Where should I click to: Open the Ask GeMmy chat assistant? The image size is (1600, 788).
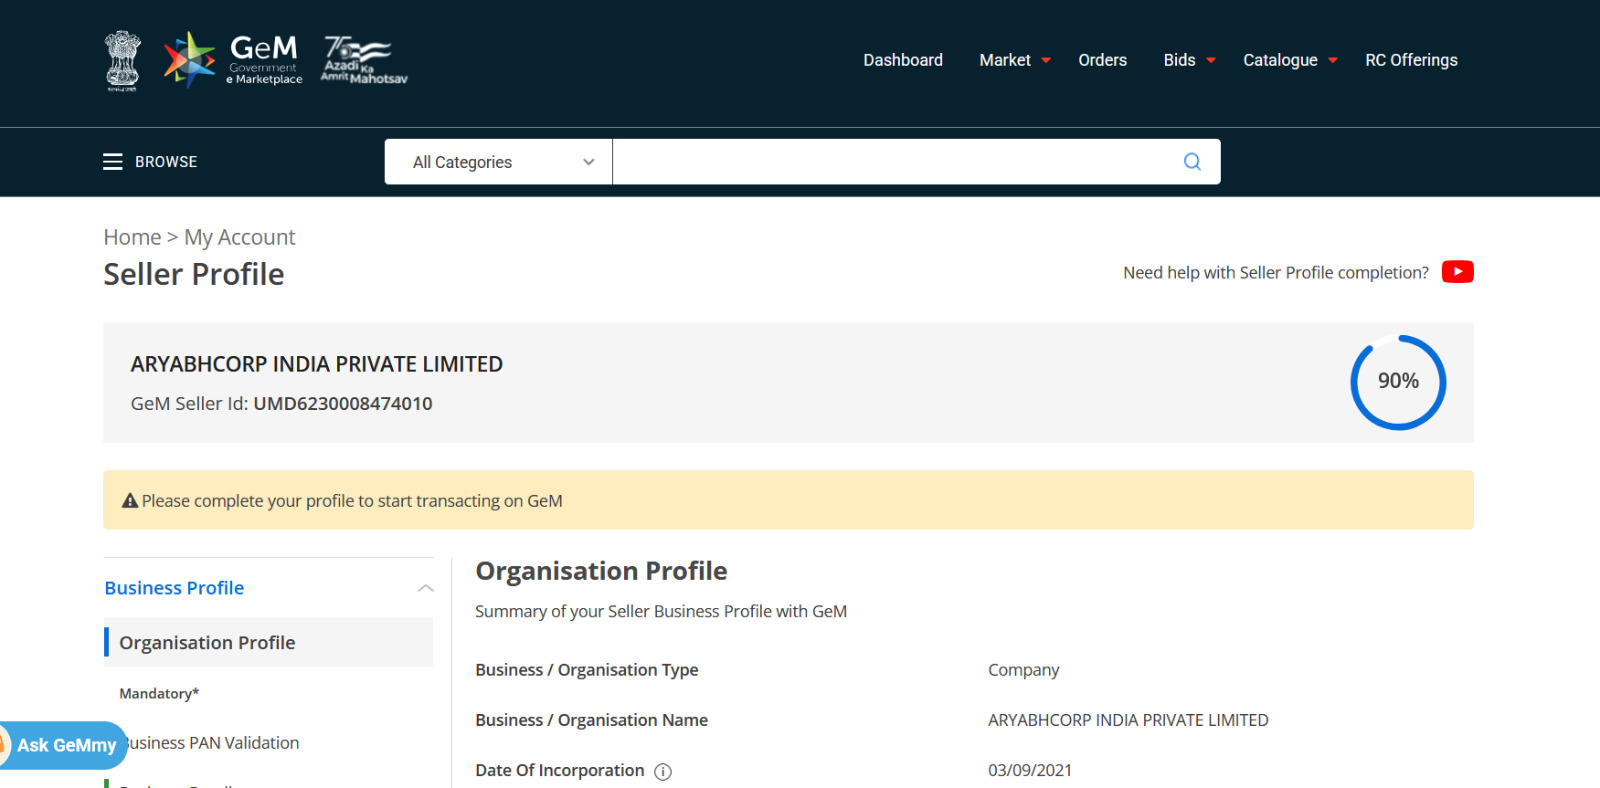[63, 745]
